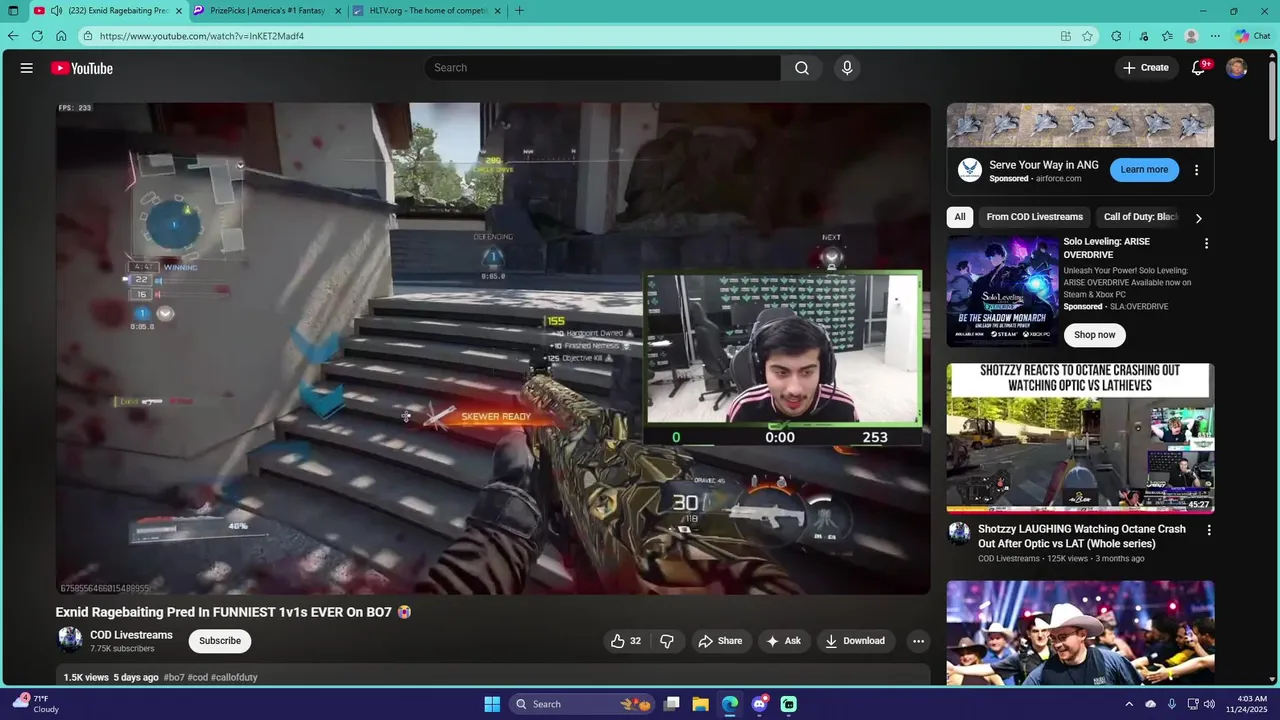Open weather widget showing 71°F Cloudy
This screenshot has height=720, width=1280.
click(35, 704)
